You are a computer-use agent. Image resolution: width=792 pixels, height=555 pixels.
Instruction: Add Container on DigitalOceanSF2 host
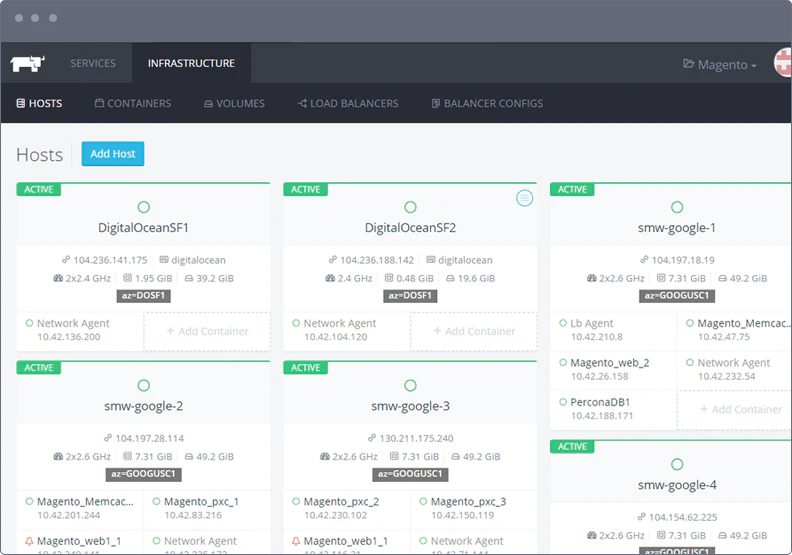(474, 331)
